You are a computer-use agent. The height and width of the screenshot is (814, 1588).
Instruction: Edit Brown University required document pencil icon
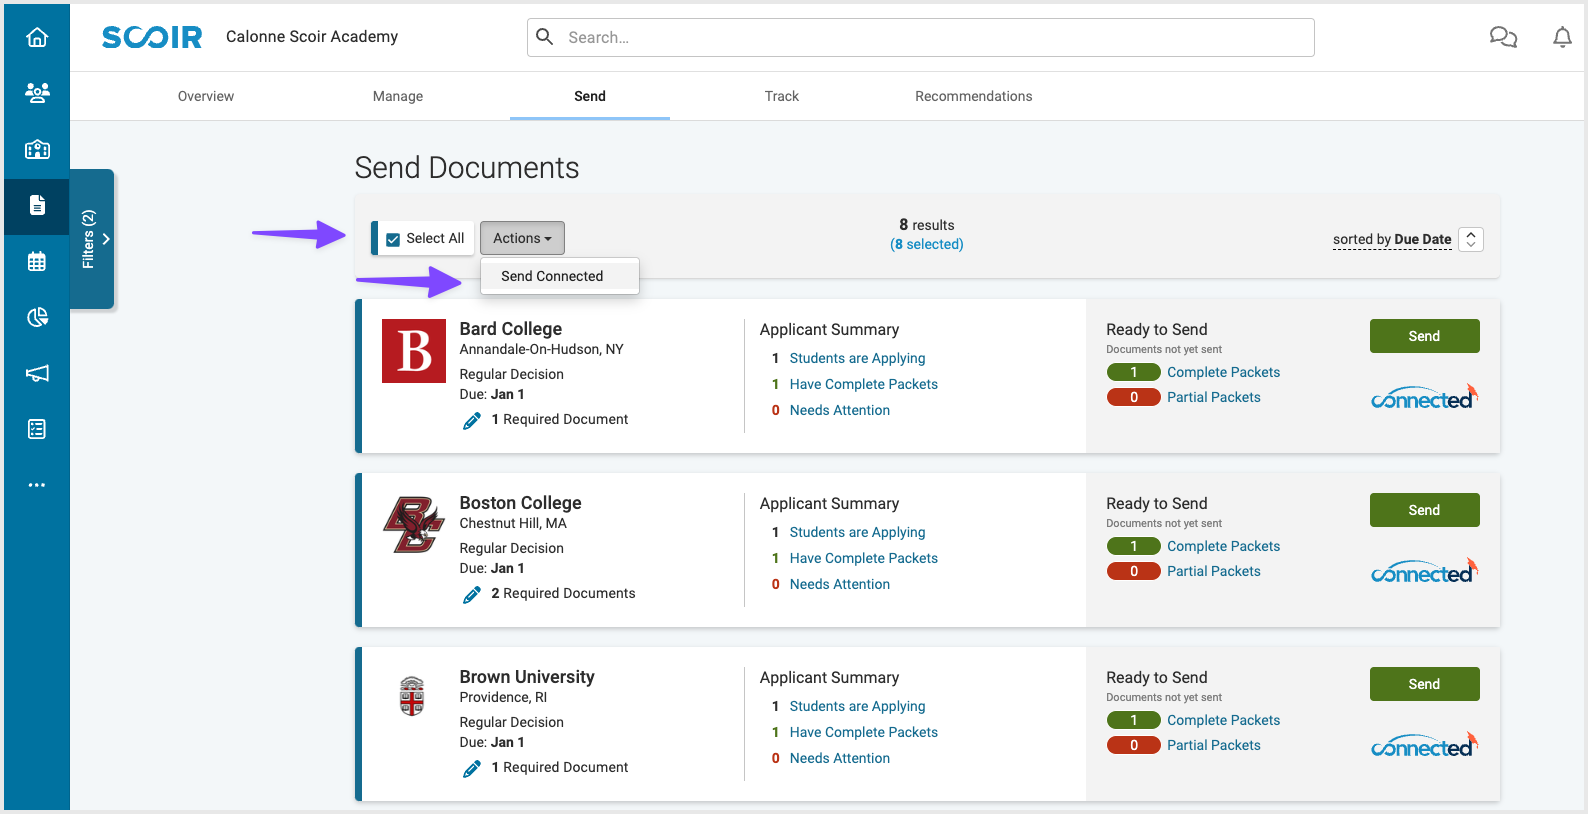point(472,769)
